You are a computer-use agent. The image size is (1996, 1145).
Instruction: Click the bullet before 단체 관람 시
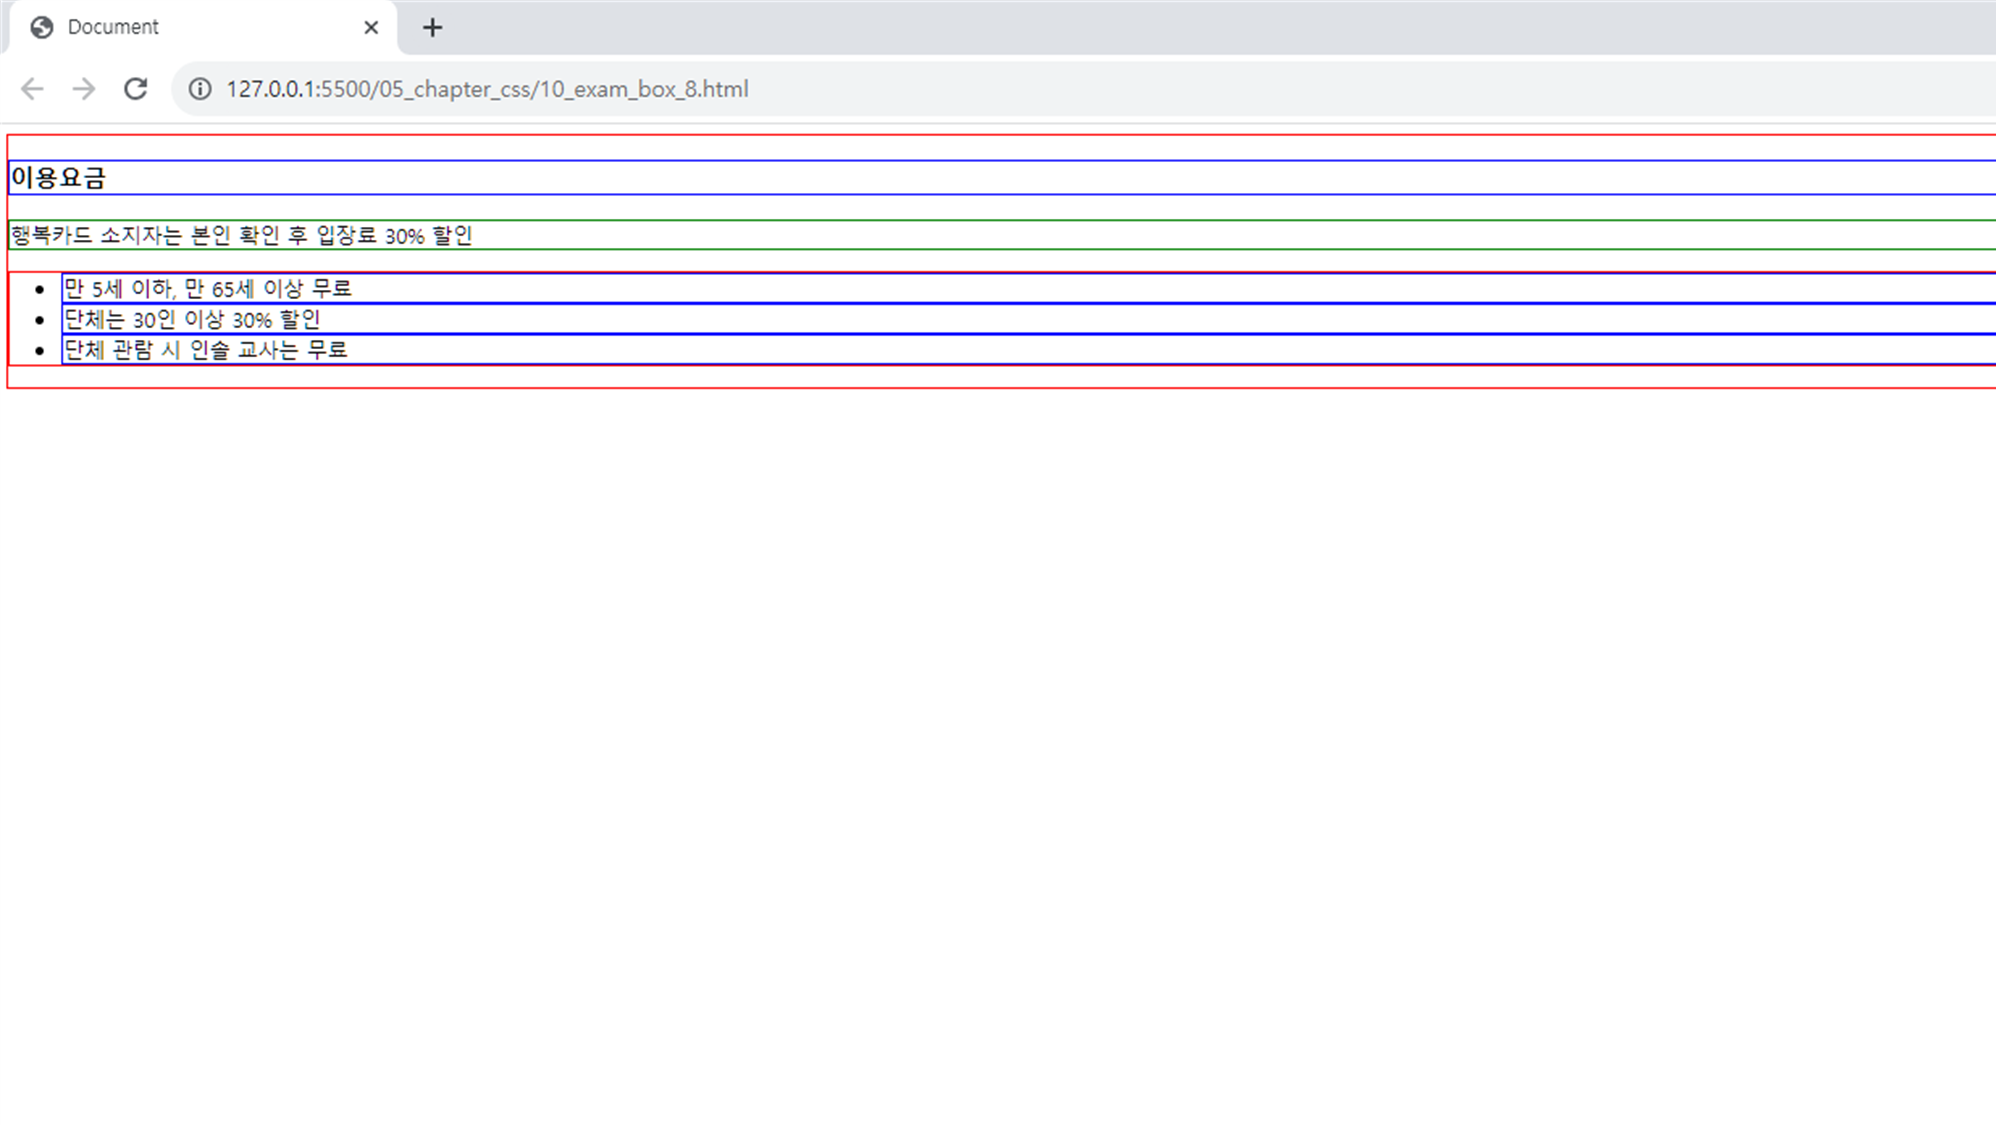40,351
